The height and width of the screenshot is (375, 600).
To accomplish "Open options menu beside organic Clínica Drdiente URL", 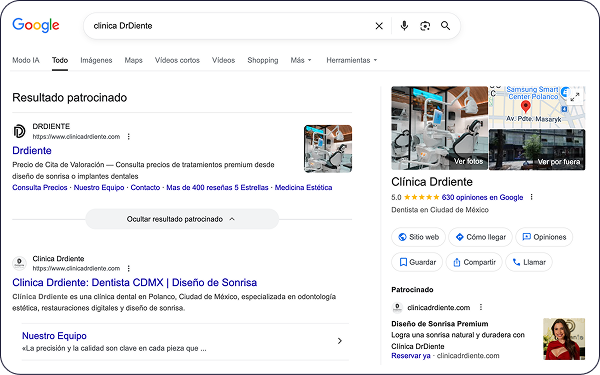I will click(129, 268).
